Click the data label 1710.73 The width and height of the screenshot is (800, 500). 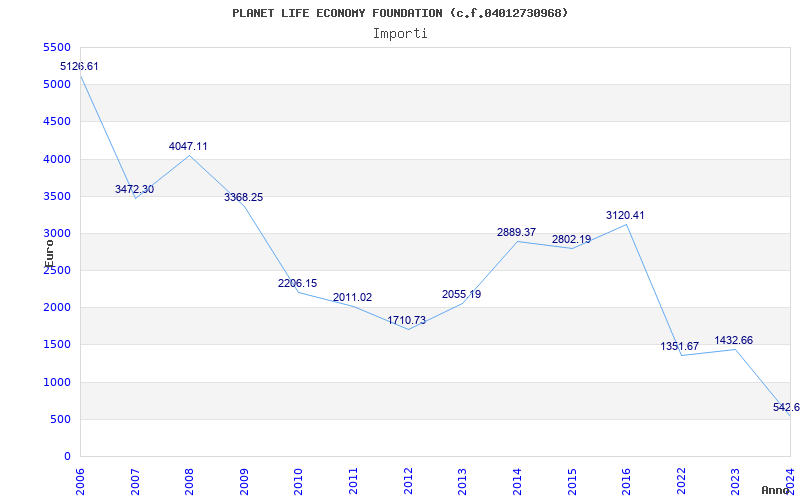coord(407,320)
